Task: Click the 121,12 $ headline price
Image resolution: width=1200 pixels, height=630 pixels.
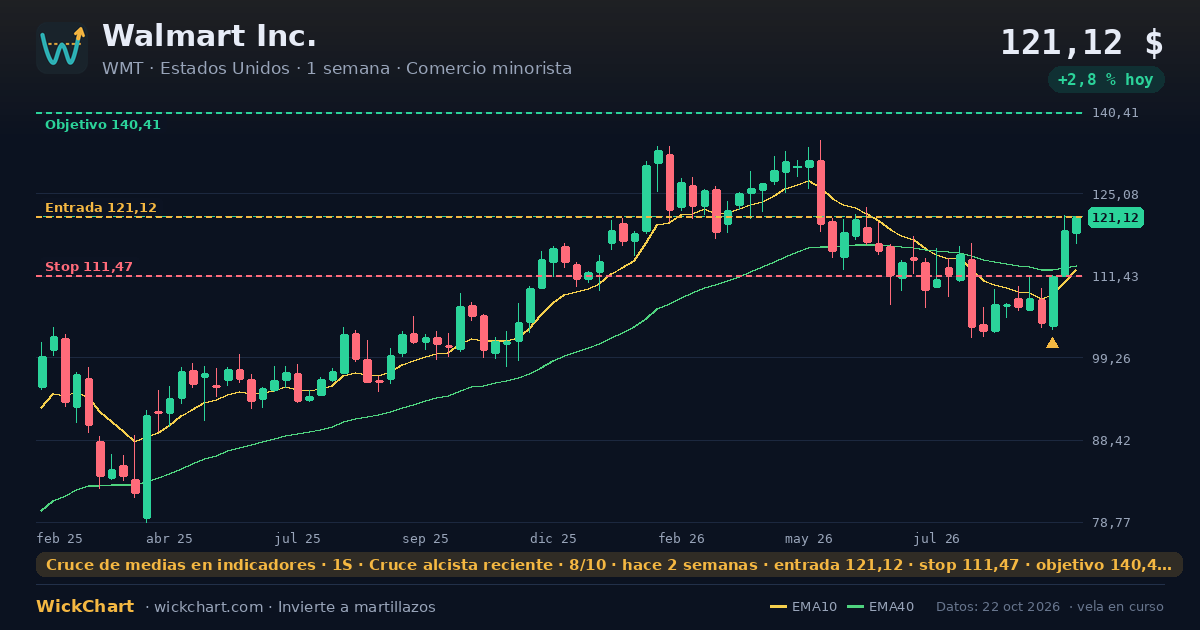Action: 1082,42
